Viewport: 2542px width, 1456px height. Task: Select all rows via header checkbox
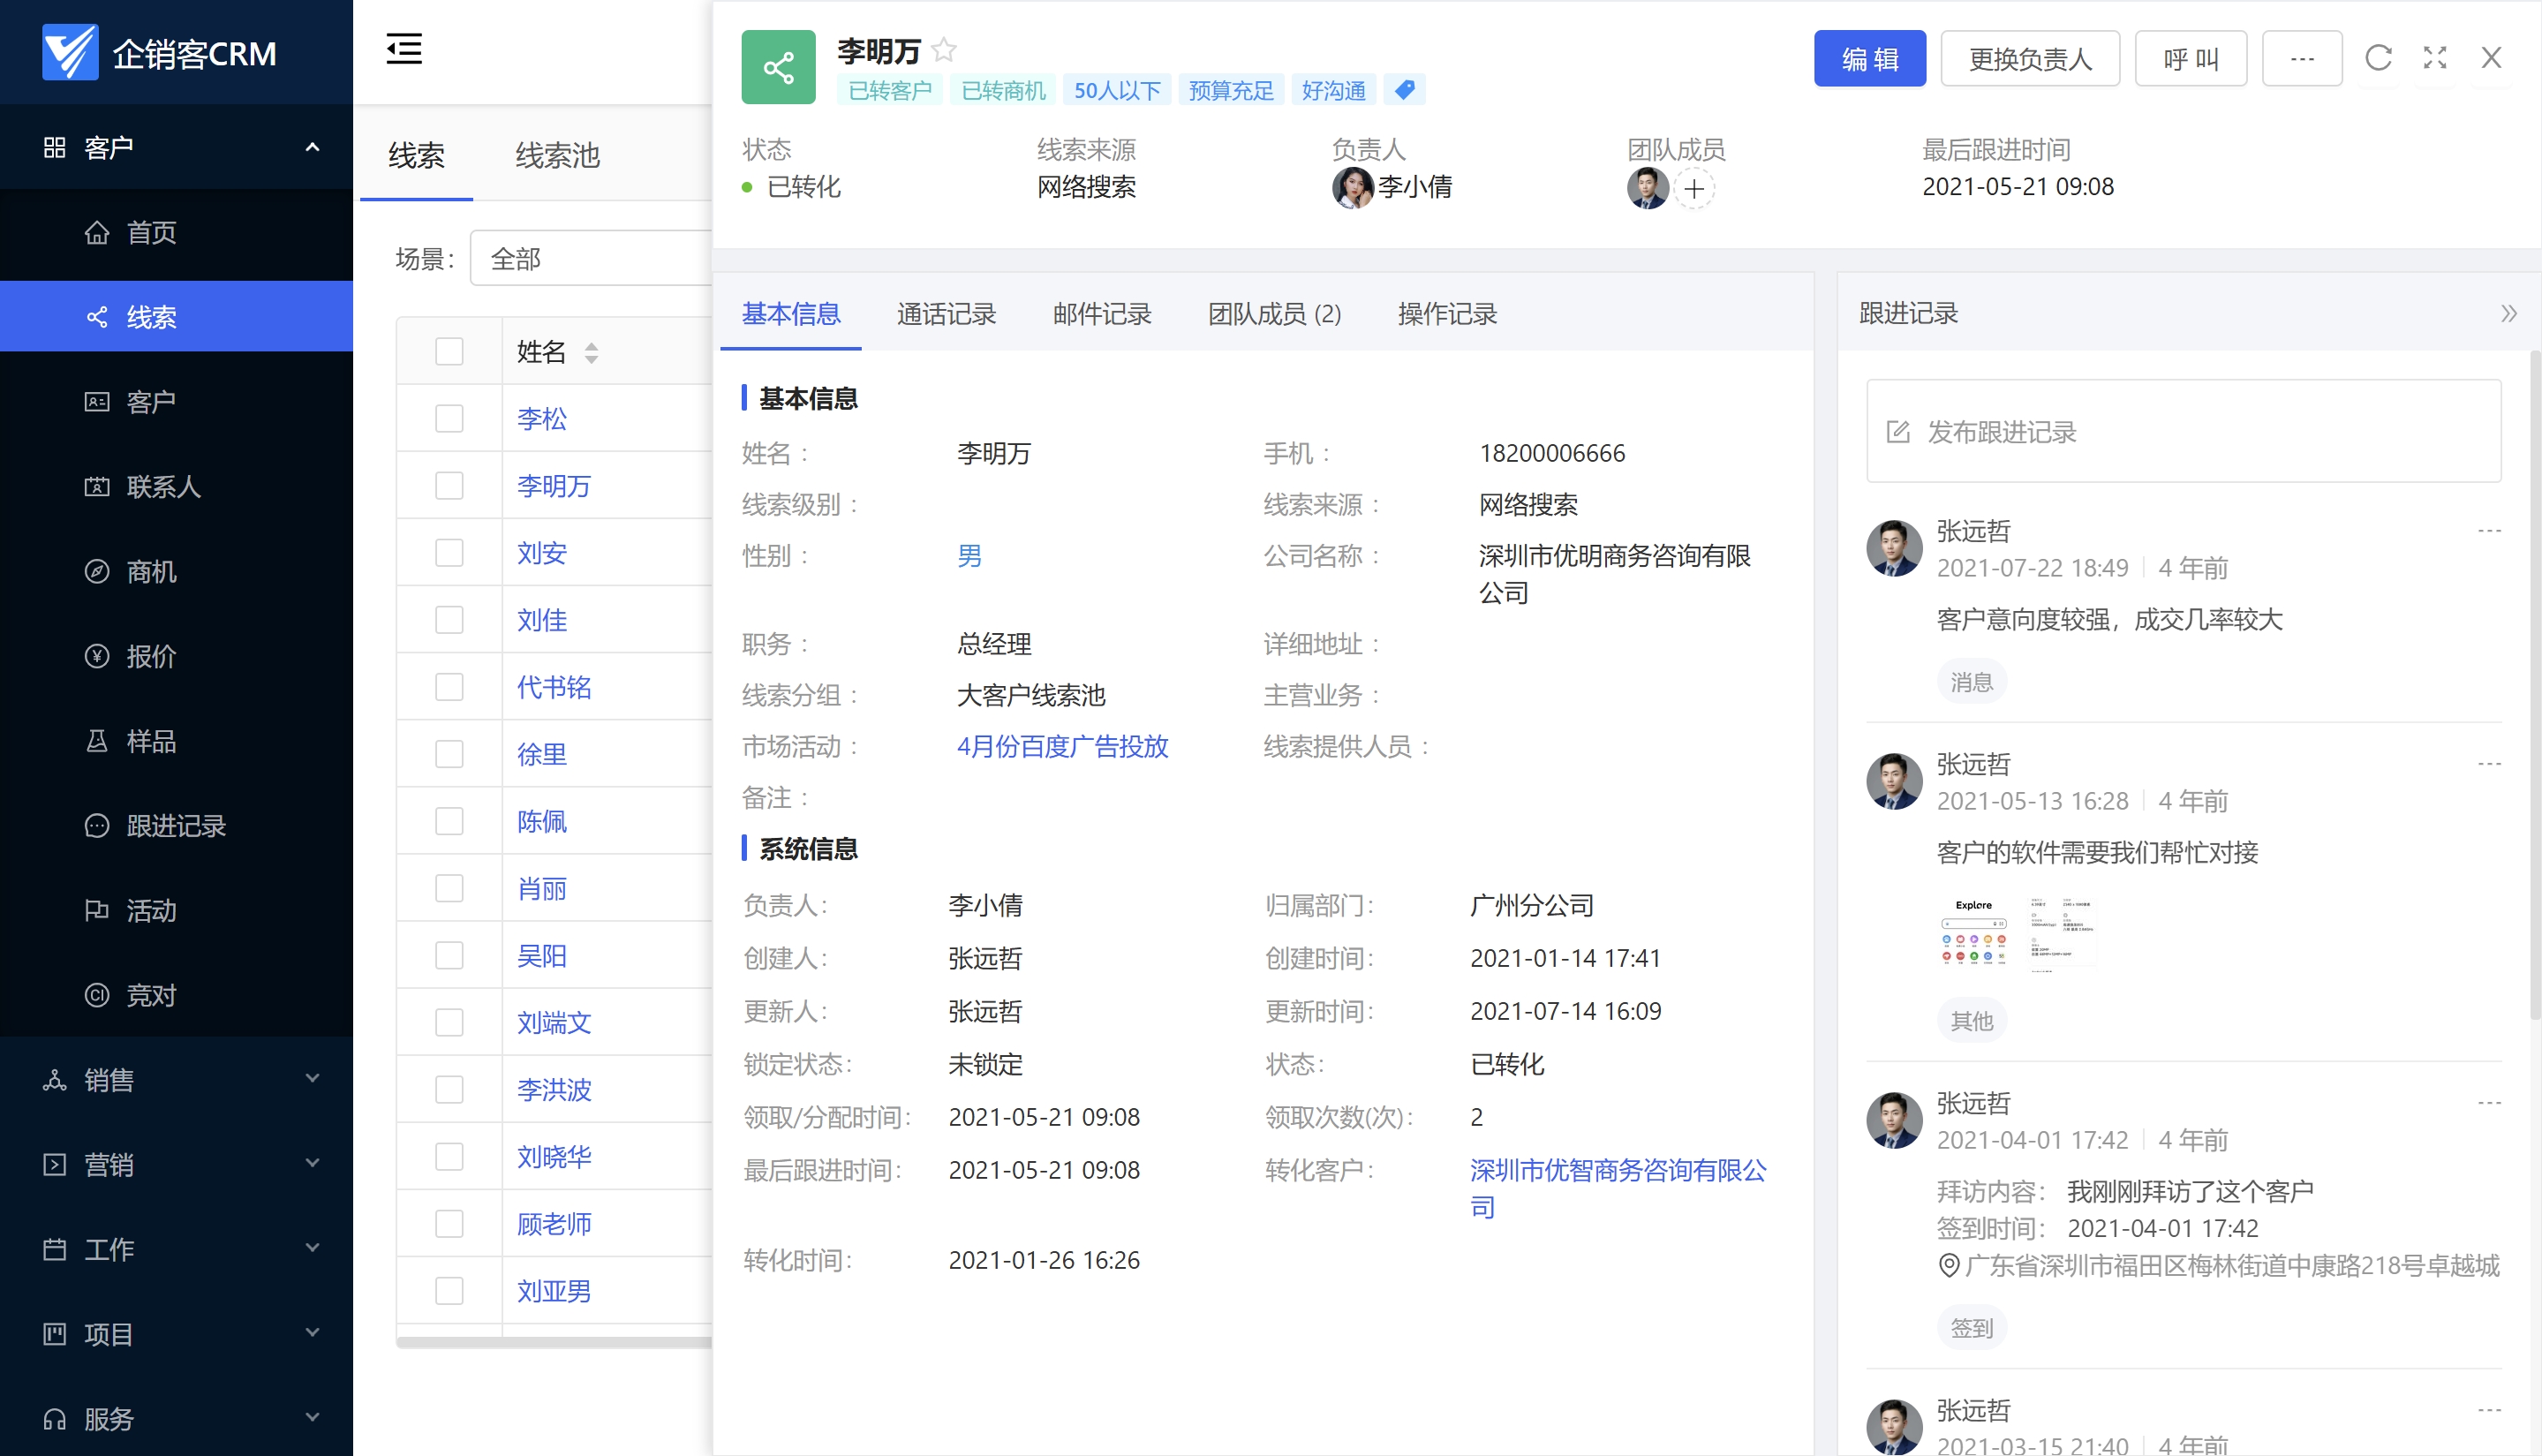(x=449, y=351)
